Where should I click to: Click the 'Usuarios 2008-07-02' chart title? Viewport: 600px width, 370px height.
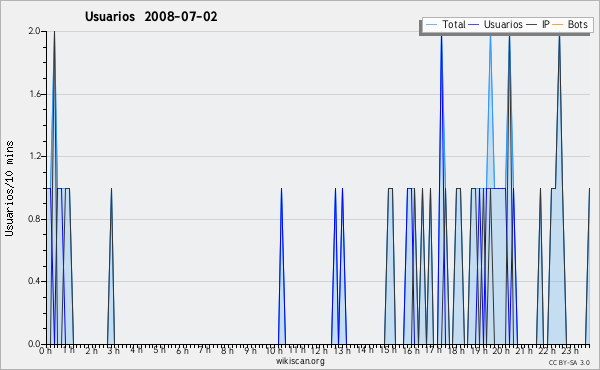click(x=151, y=17)
